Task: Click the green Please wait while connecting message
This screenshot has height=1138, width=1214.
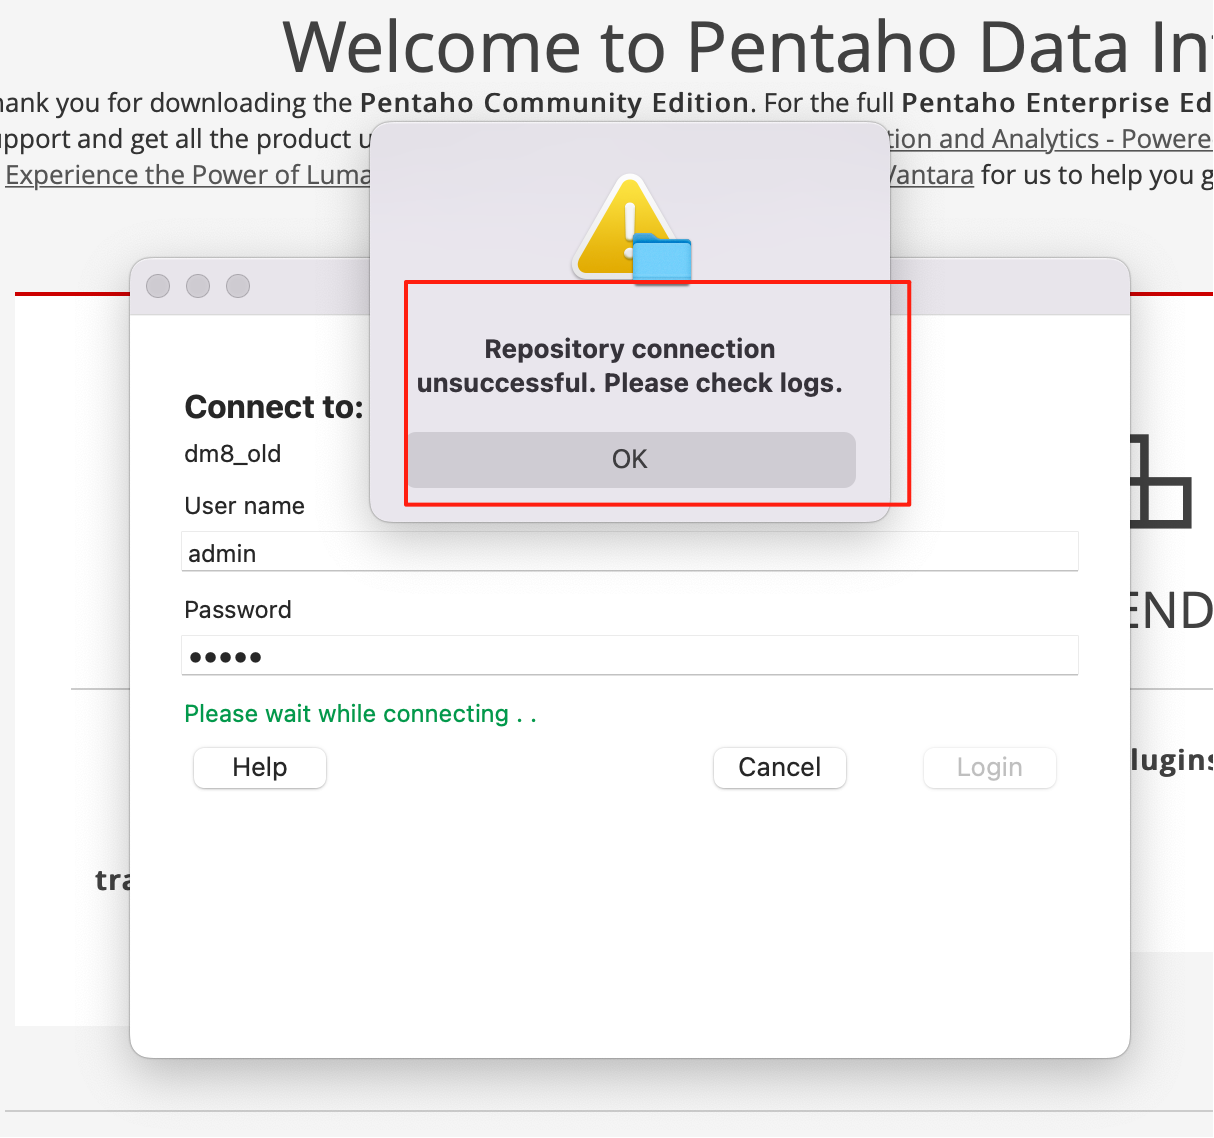Action: pyautogui.click(x=361, y=714)
